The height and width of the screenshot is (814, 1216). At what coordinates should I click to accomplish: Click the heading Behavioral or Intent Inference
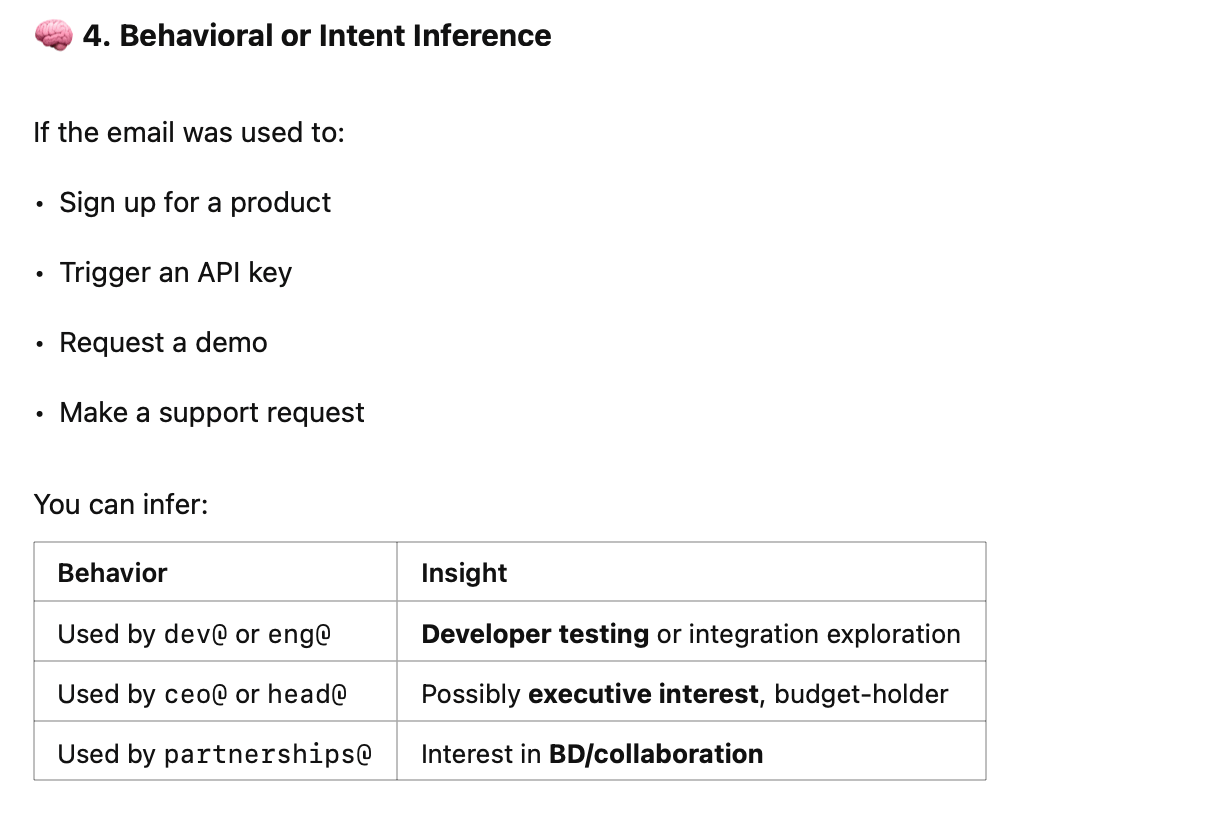coord(316,36)
